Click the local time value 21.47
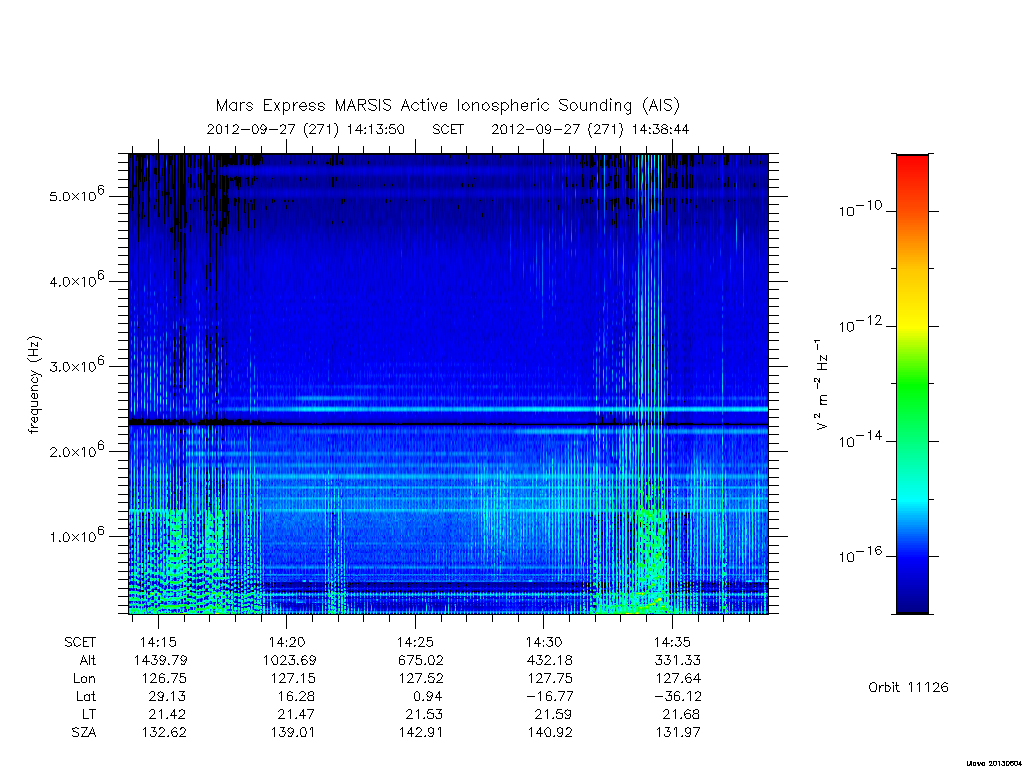 point(296,714)
